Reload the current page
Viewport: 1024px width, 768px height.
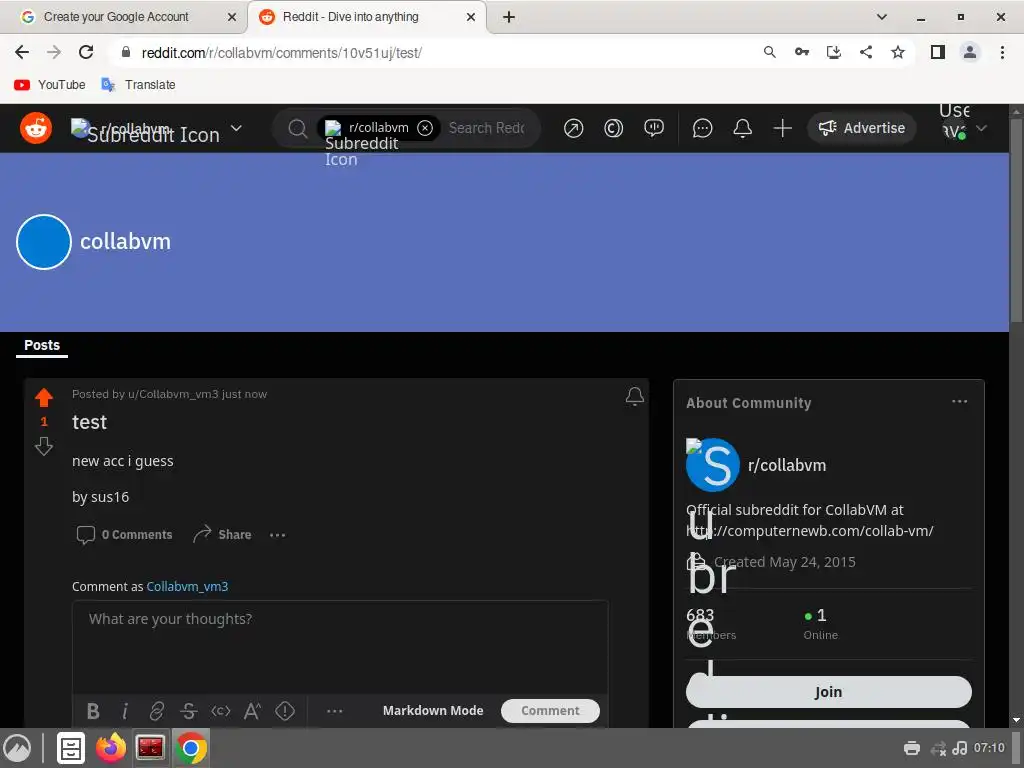pyautogui.click(x=86, y=52)
